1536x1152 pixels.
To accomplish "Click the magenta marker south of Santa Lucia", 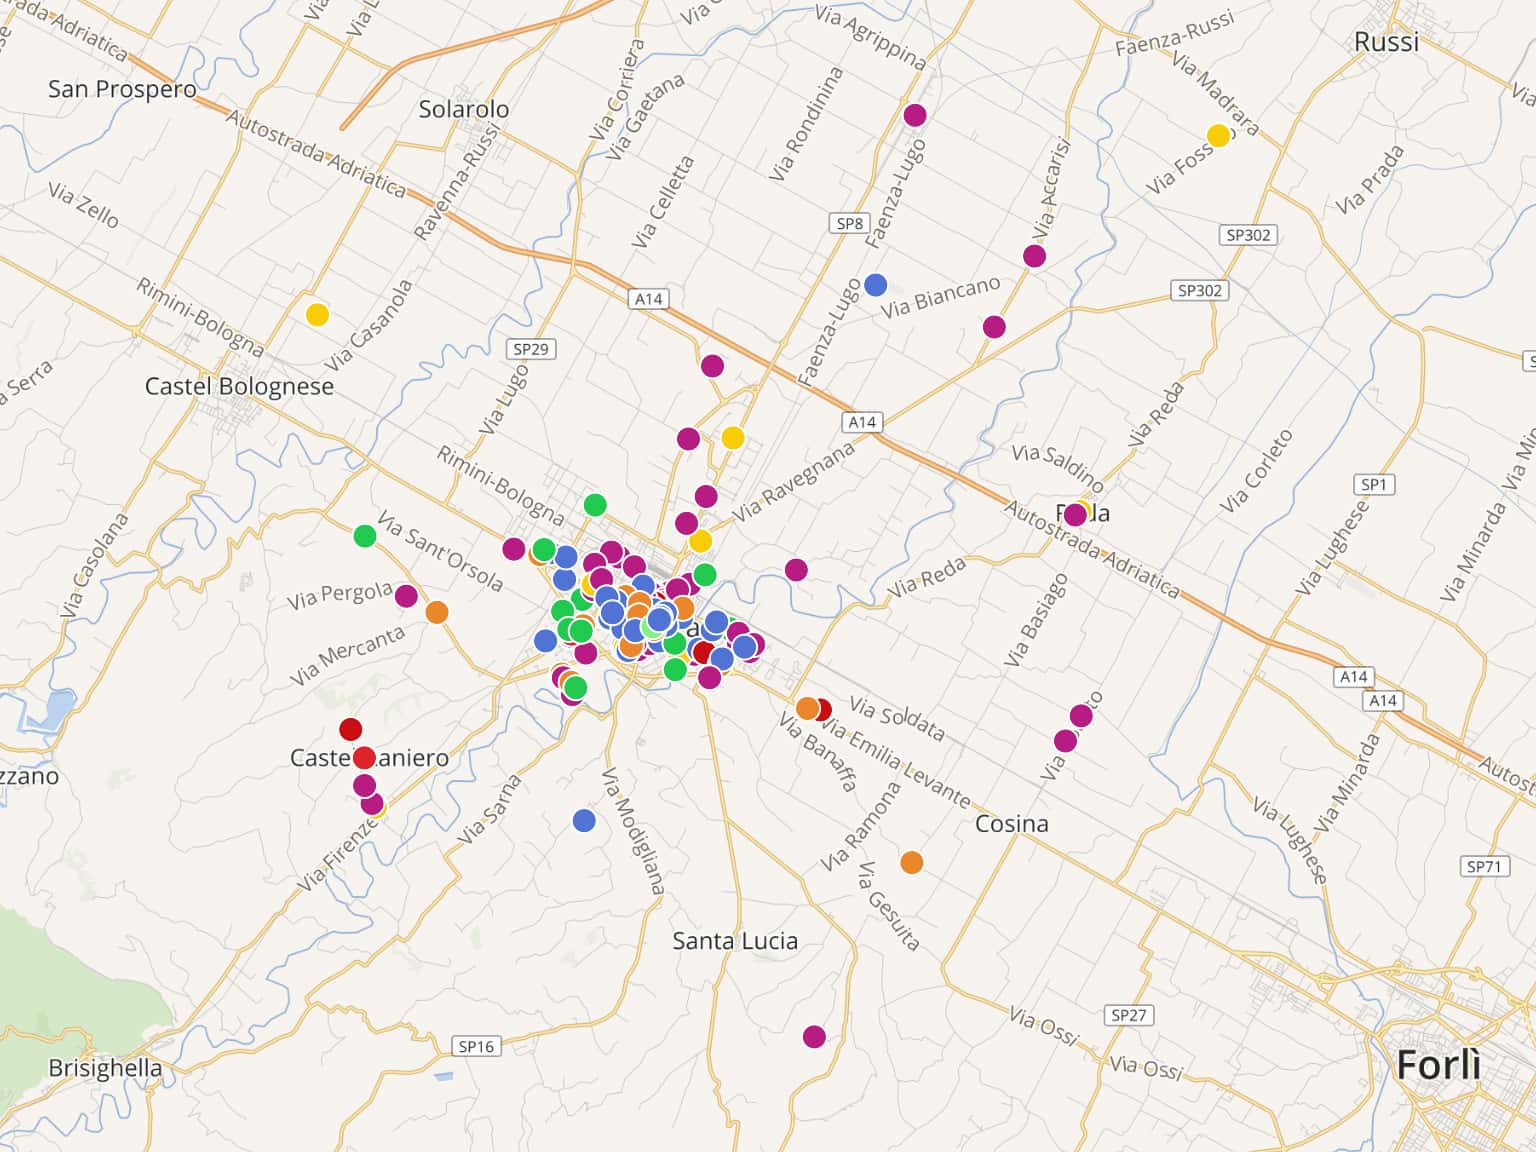I will [815, 1037].
